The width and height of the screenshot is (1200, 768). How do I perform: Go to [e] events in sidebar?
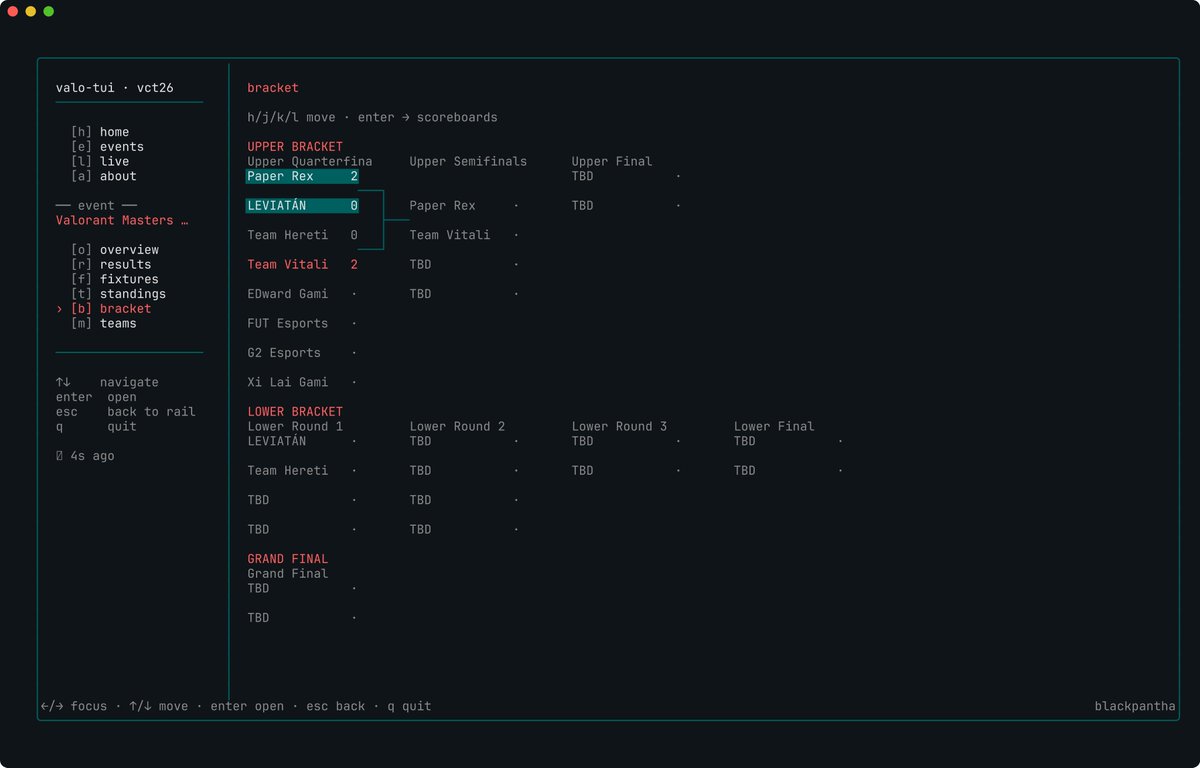[x=107, y=147]
